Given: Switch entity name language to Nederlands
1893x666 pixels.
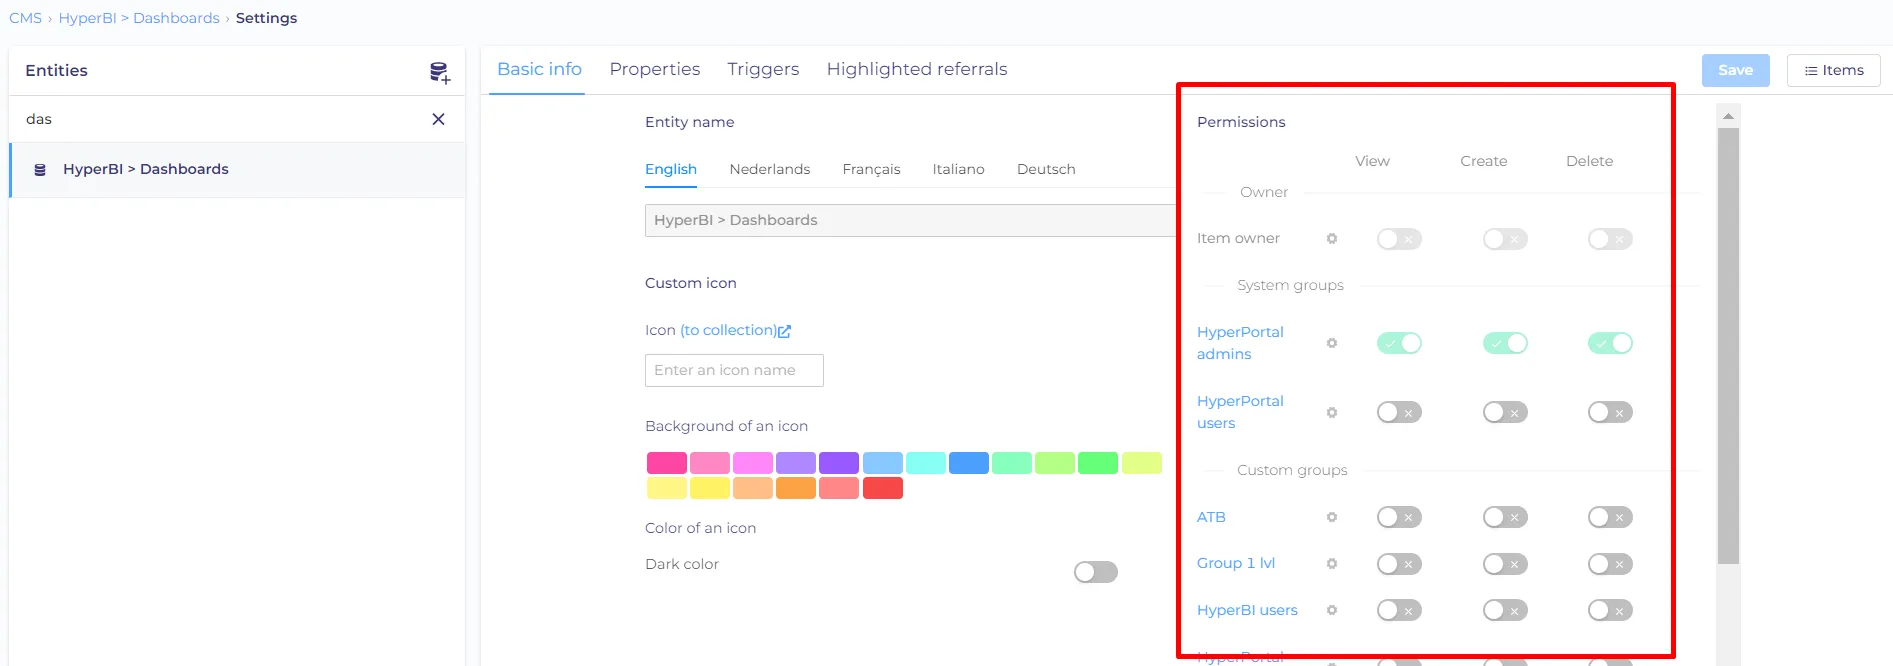Looking at the screenshot, I should pyautogui.click(x=770, y=169).
